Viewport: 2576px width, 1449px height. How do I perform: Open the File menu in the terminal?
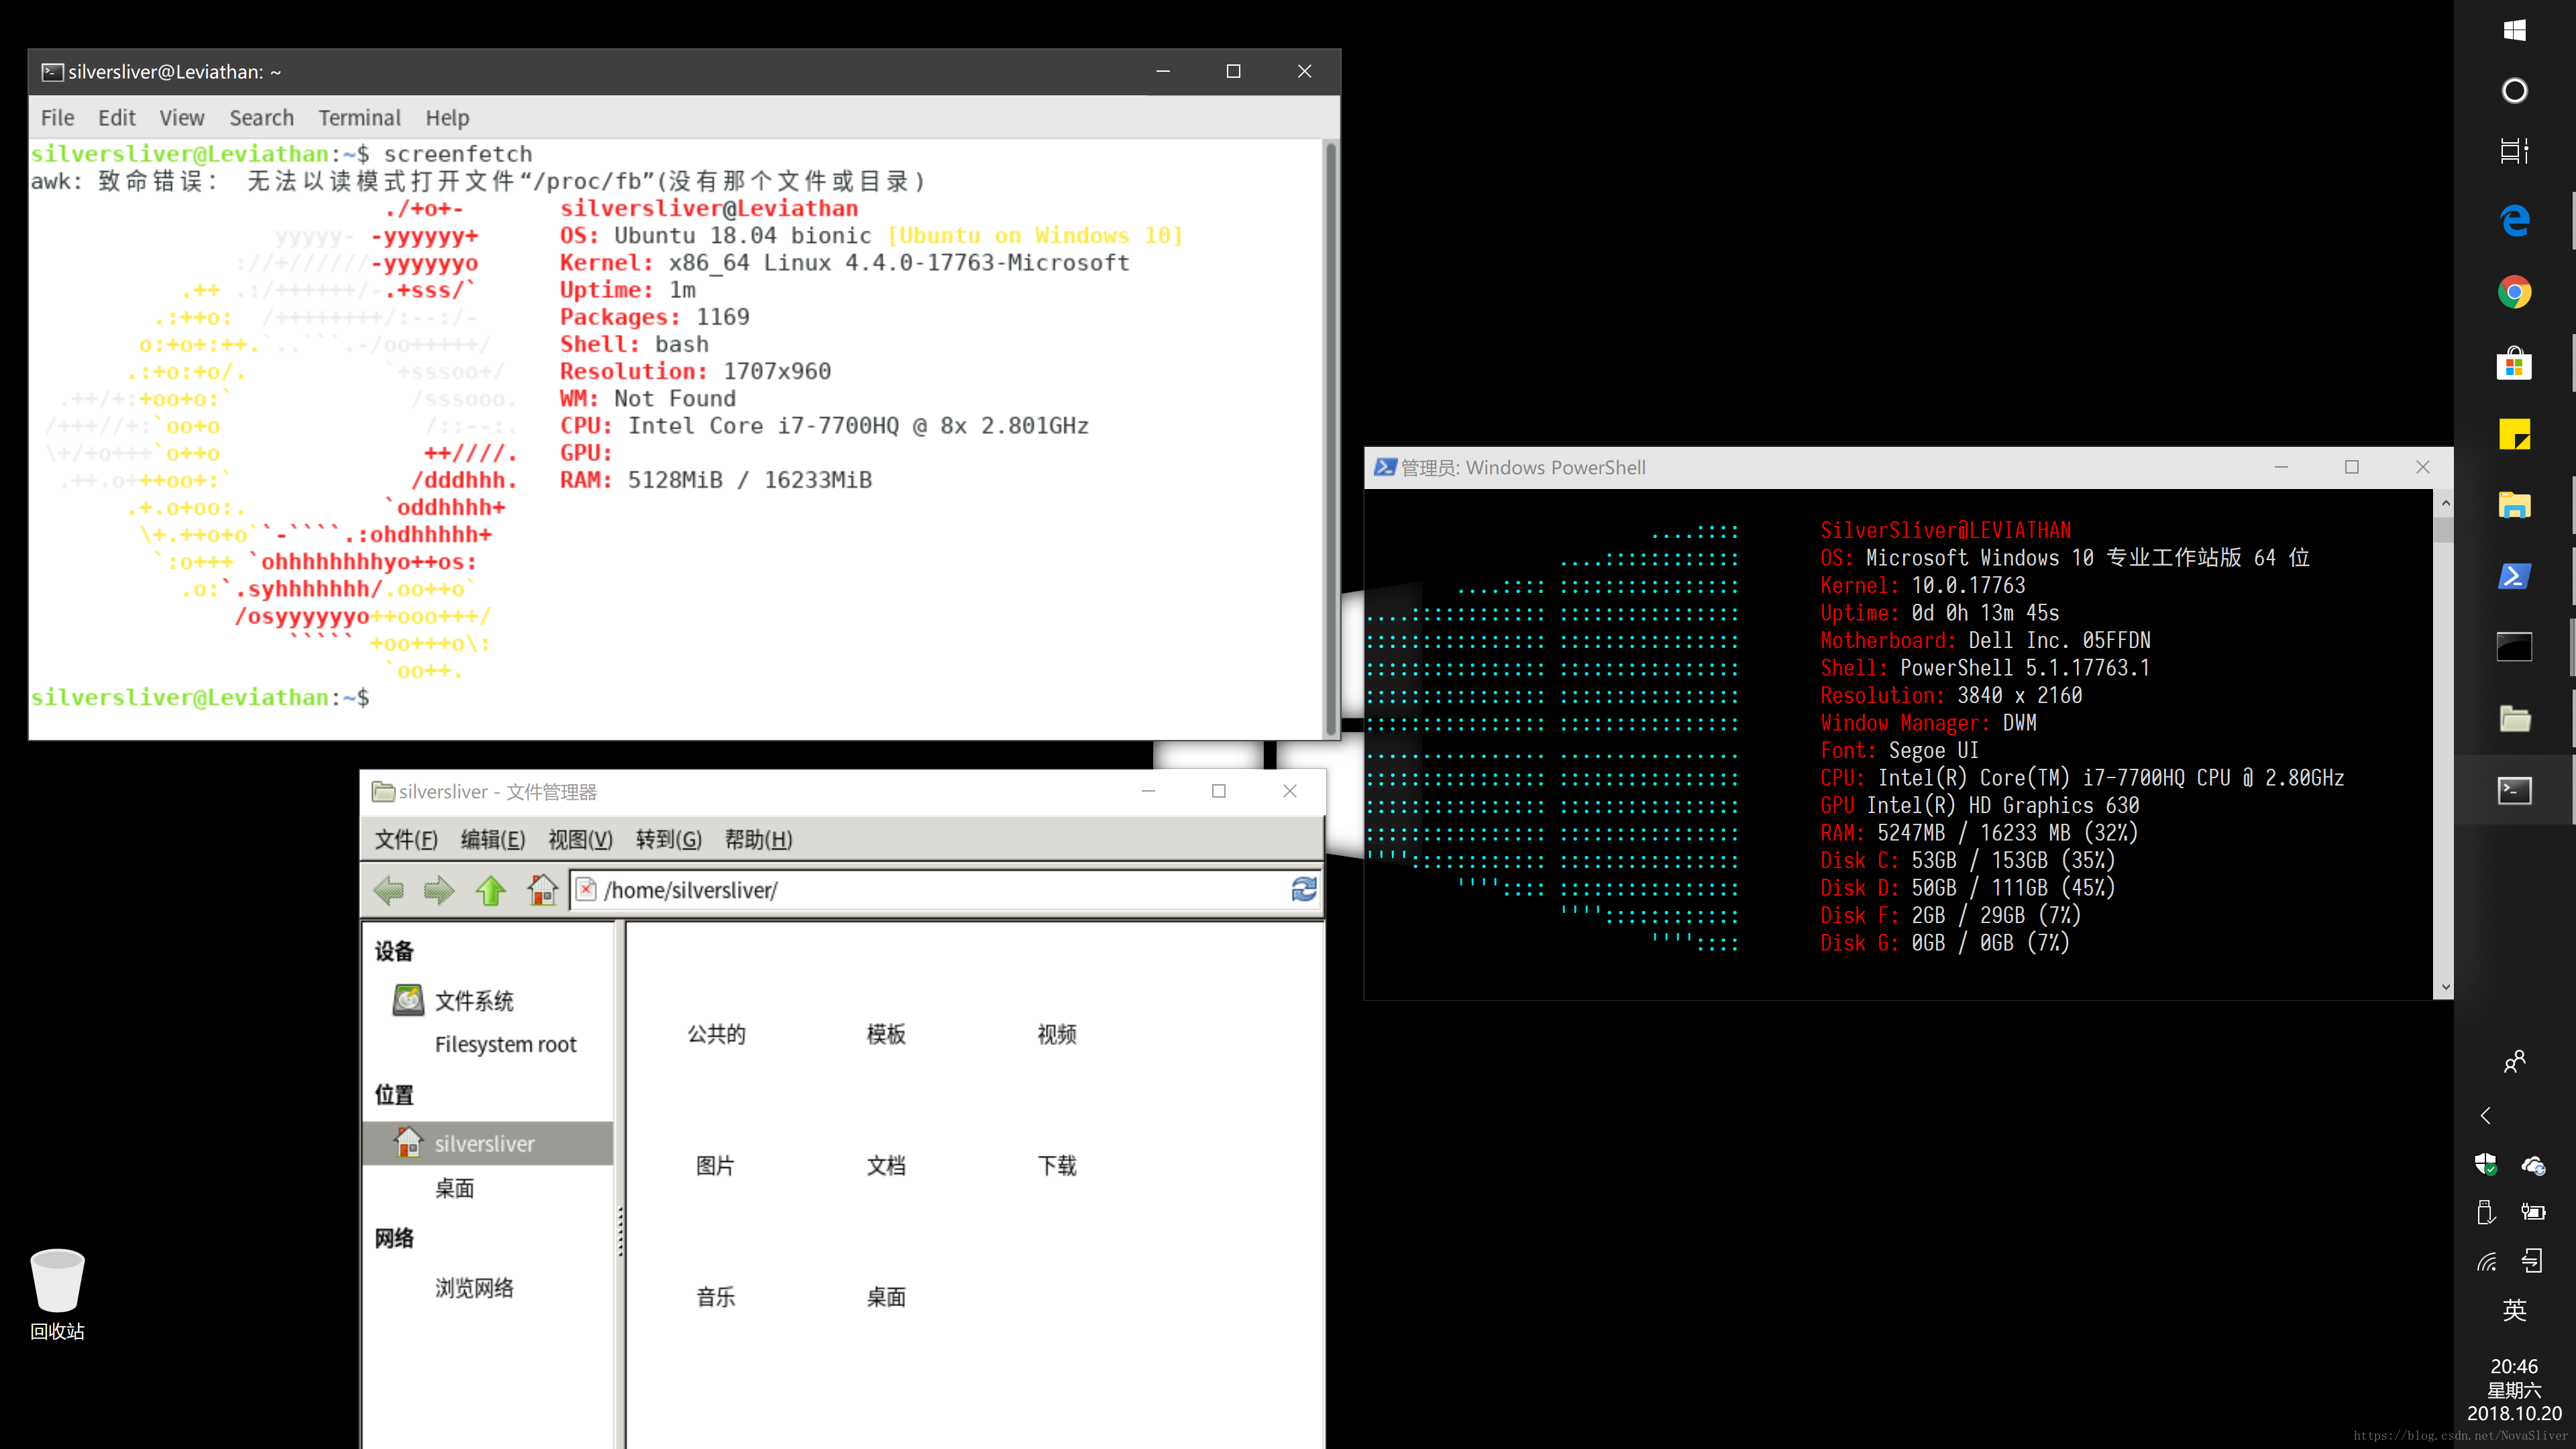[x=57, y=118]
